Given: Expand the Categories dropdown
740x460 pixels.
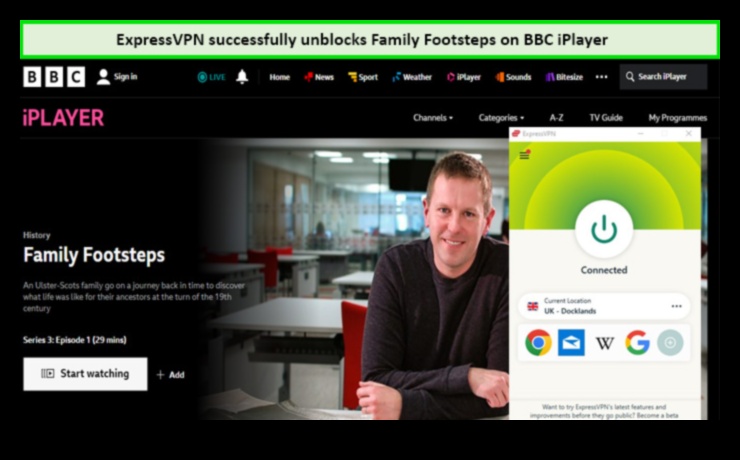Looking at the screenshot, I should coord(500,118).
